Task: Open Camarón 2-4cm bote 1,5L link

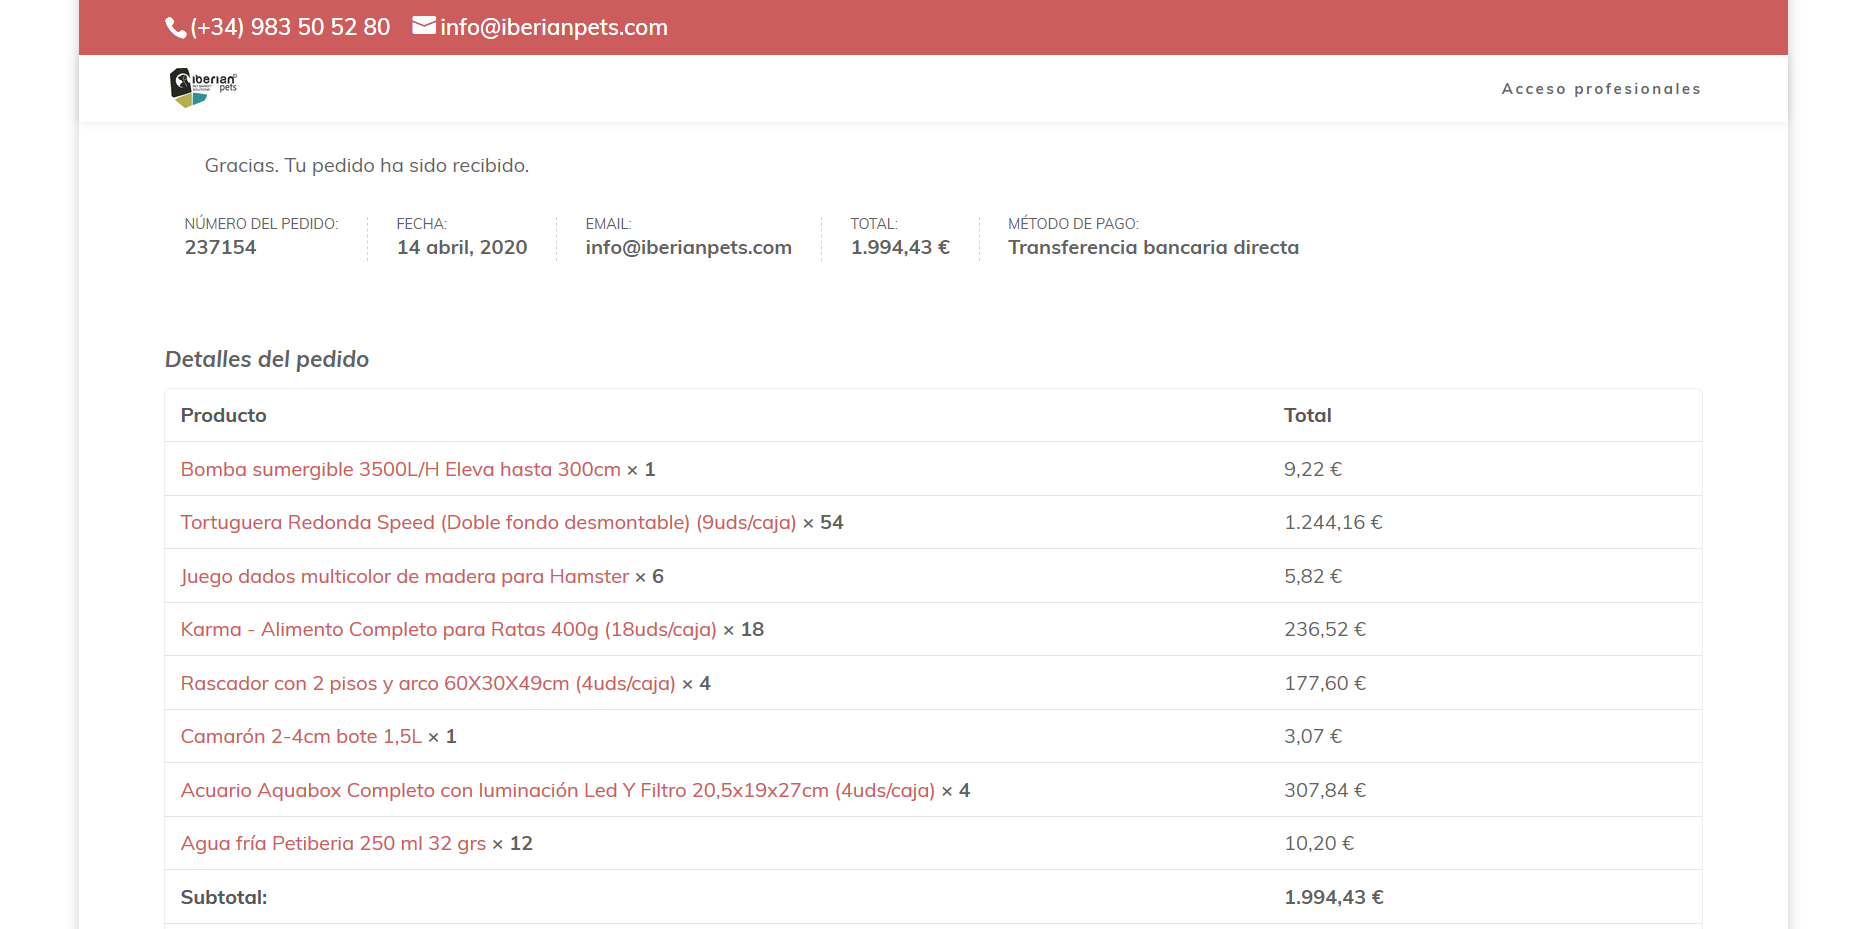Action: [x=302, y=736]
